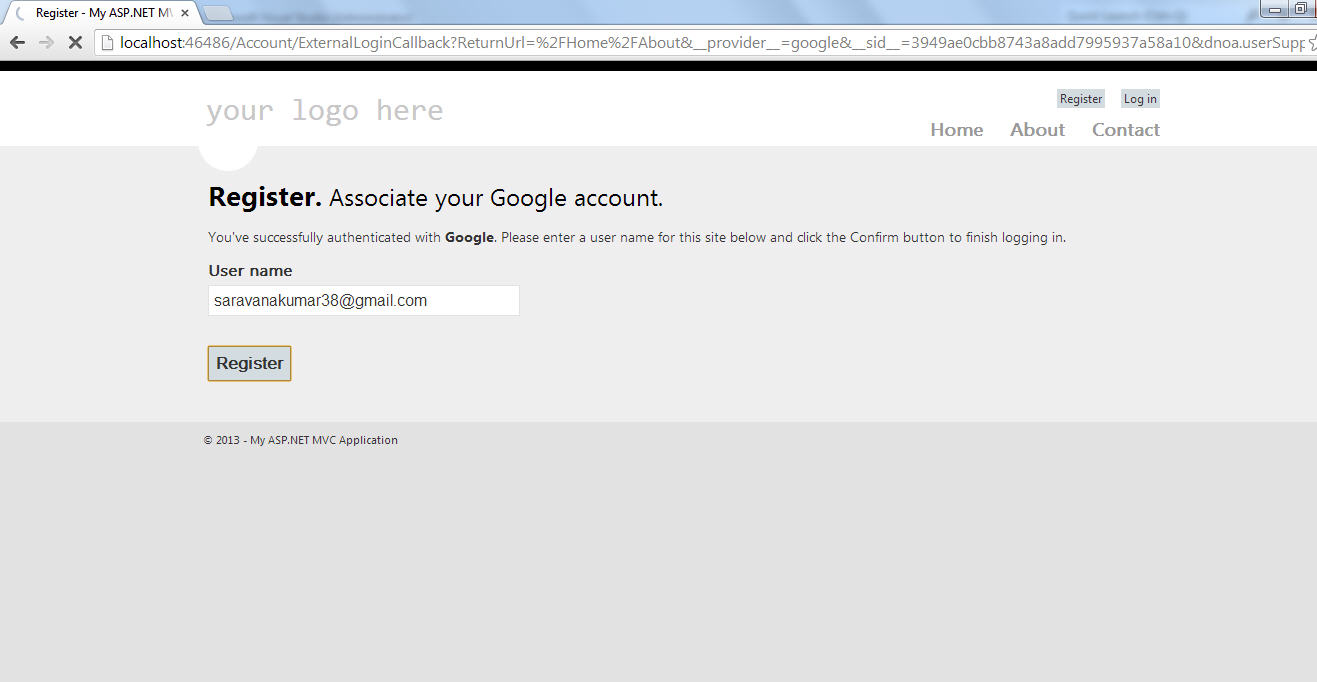Click the Register link in the header
The width and height of the screenshot is (1317, 682).
coord(1081,99)
